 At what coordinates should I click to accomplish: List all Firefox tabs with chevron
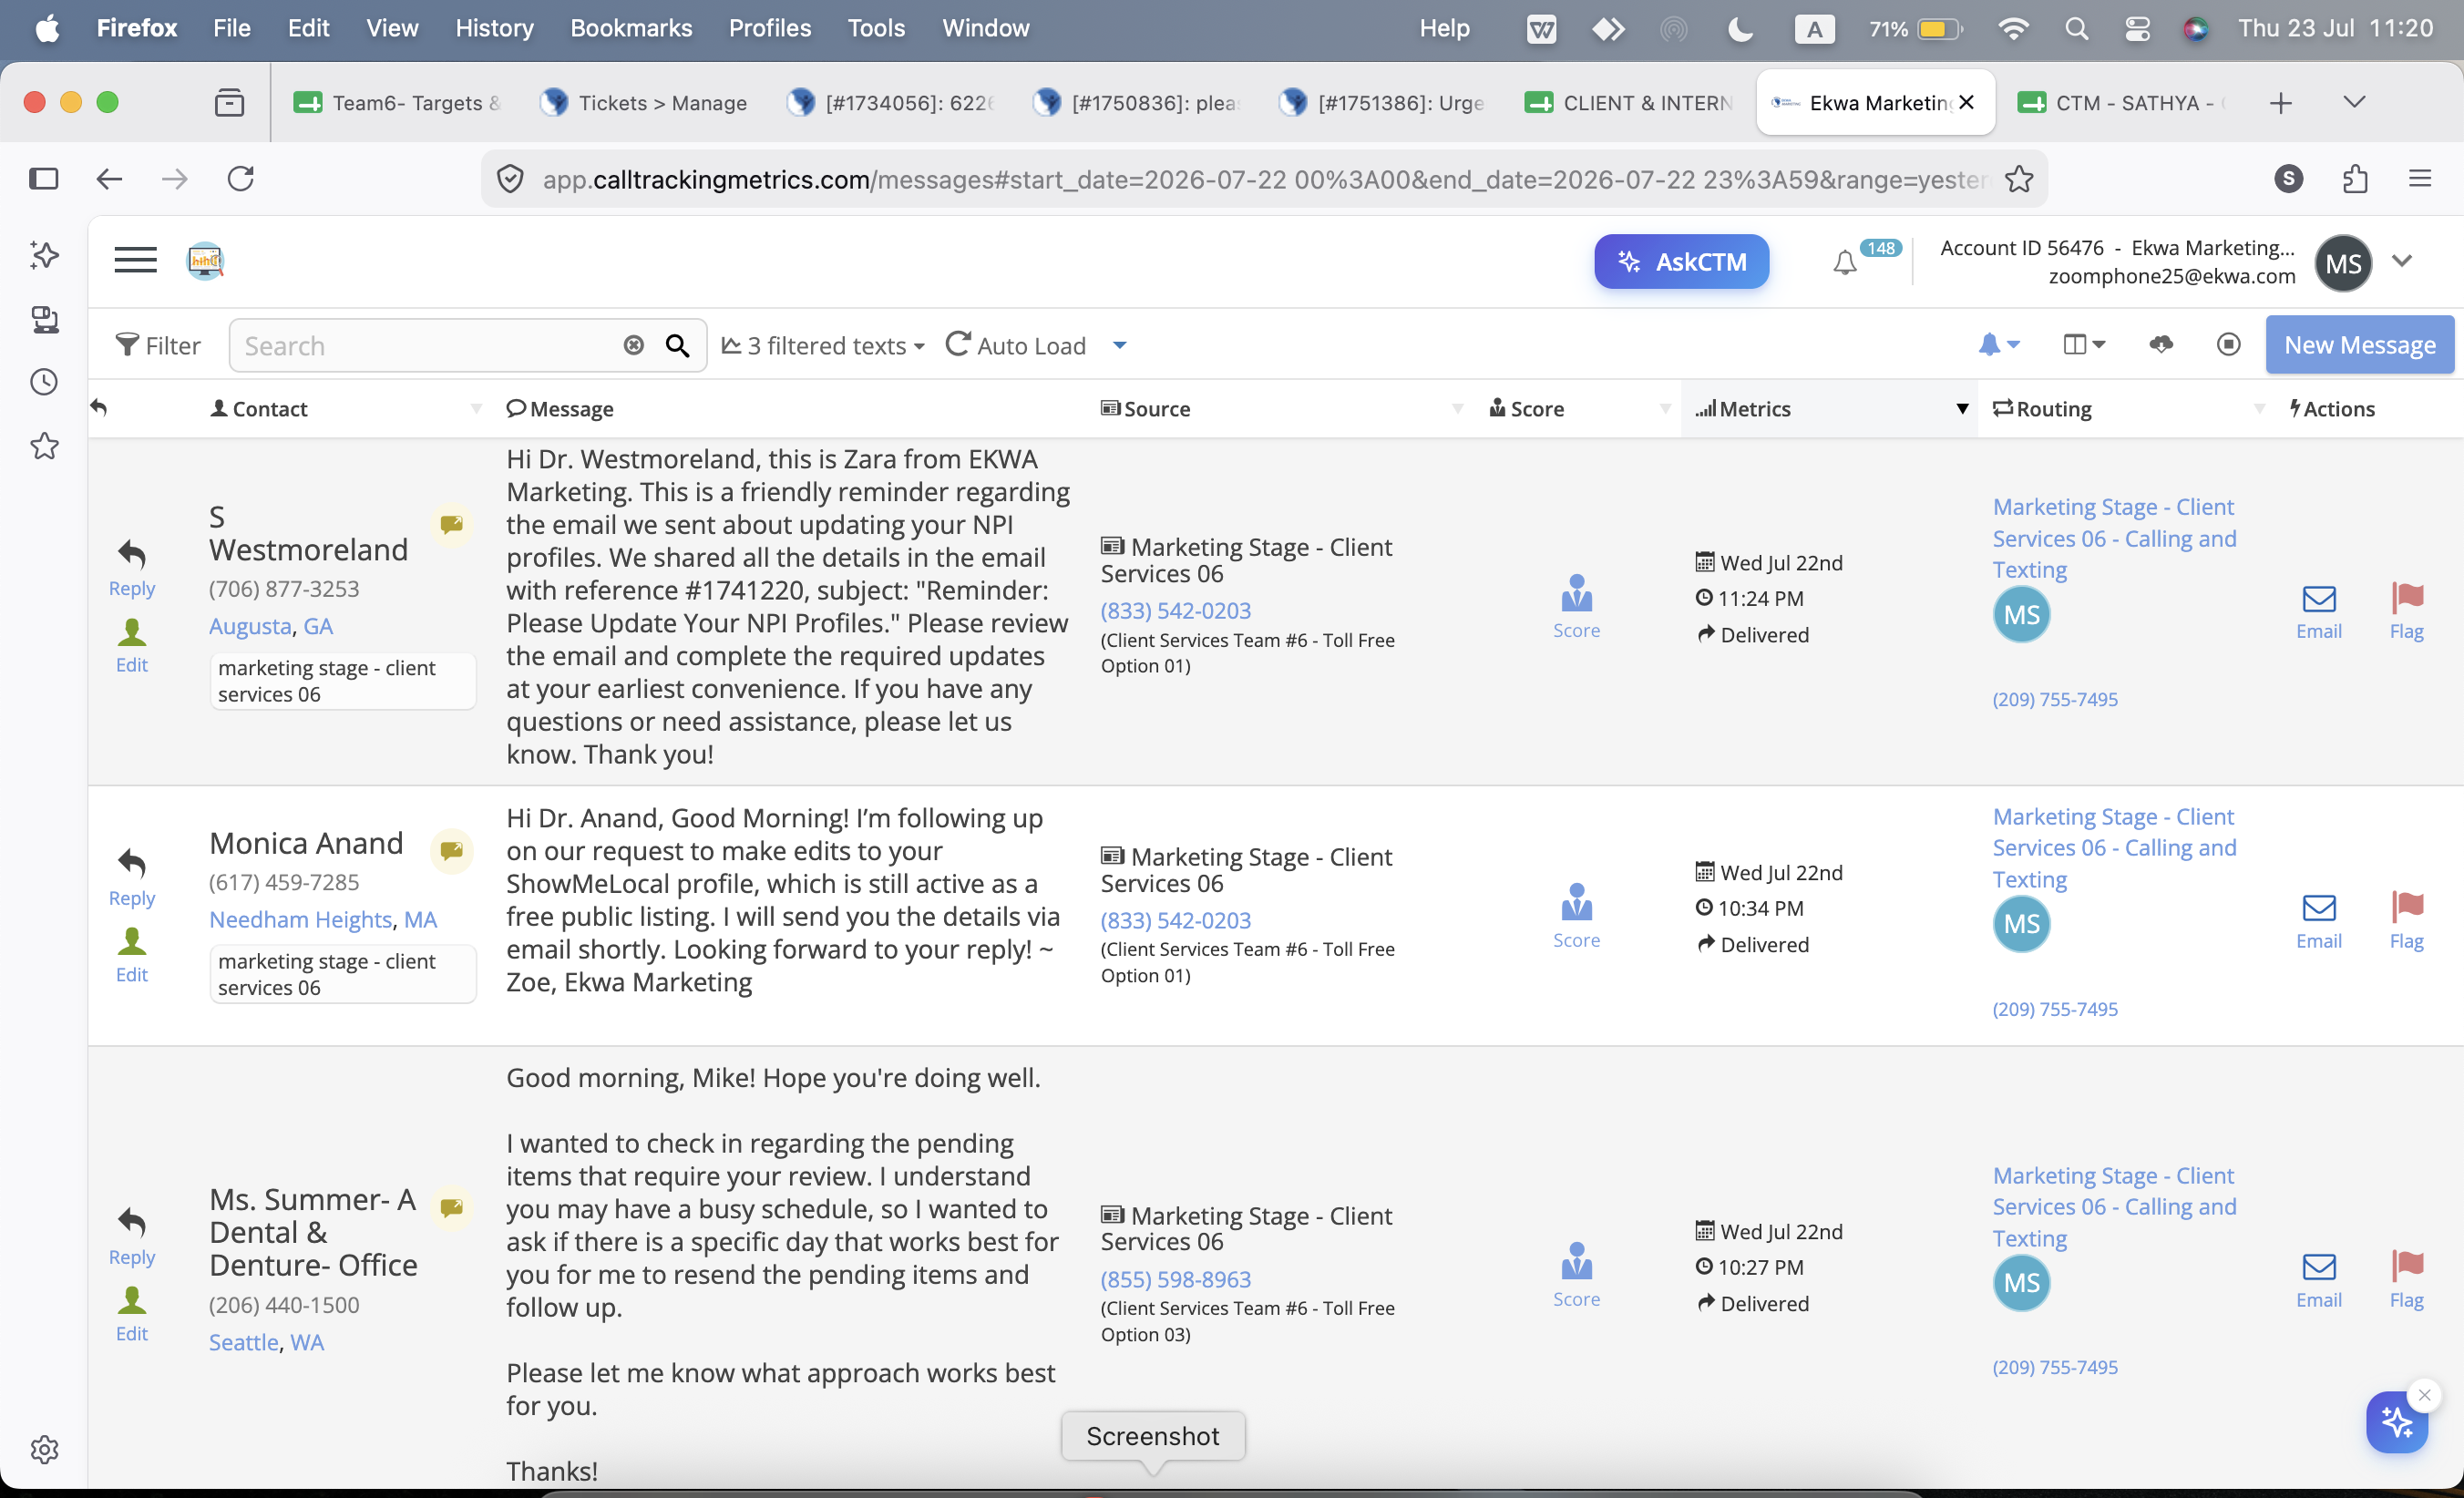click(2354, 102)
